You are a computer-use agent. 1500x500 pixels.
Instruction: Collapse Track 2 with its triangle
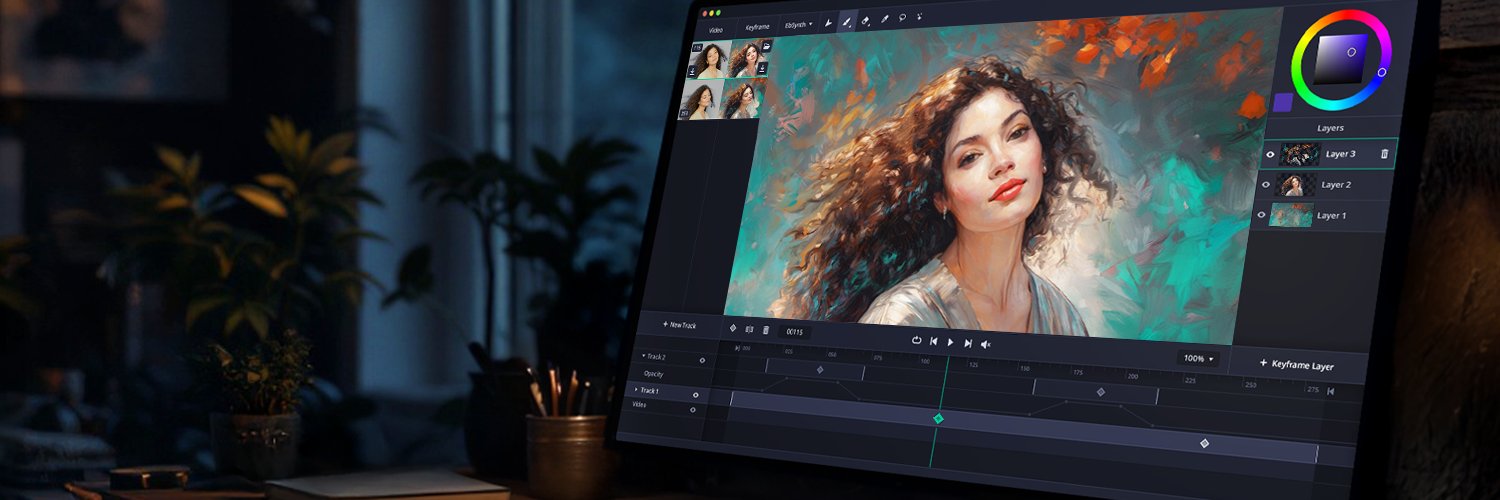(643, 356)
